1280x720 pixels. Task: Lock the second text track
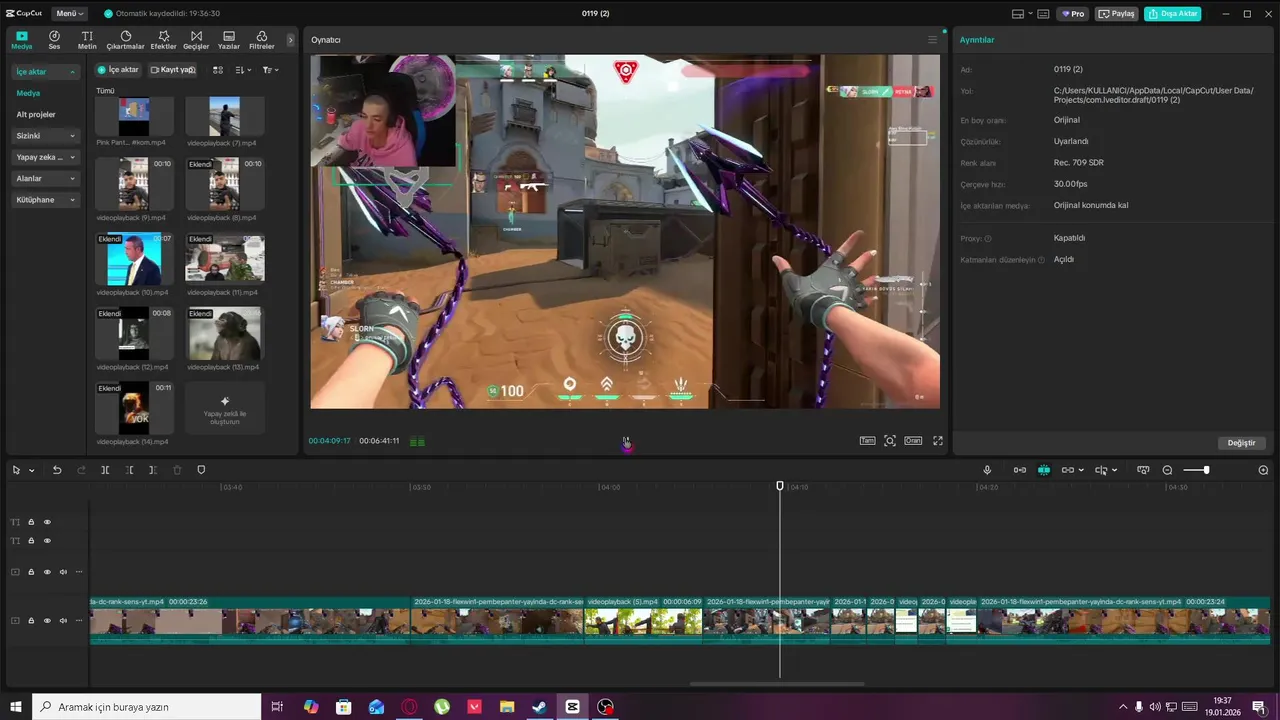point(31,541)
